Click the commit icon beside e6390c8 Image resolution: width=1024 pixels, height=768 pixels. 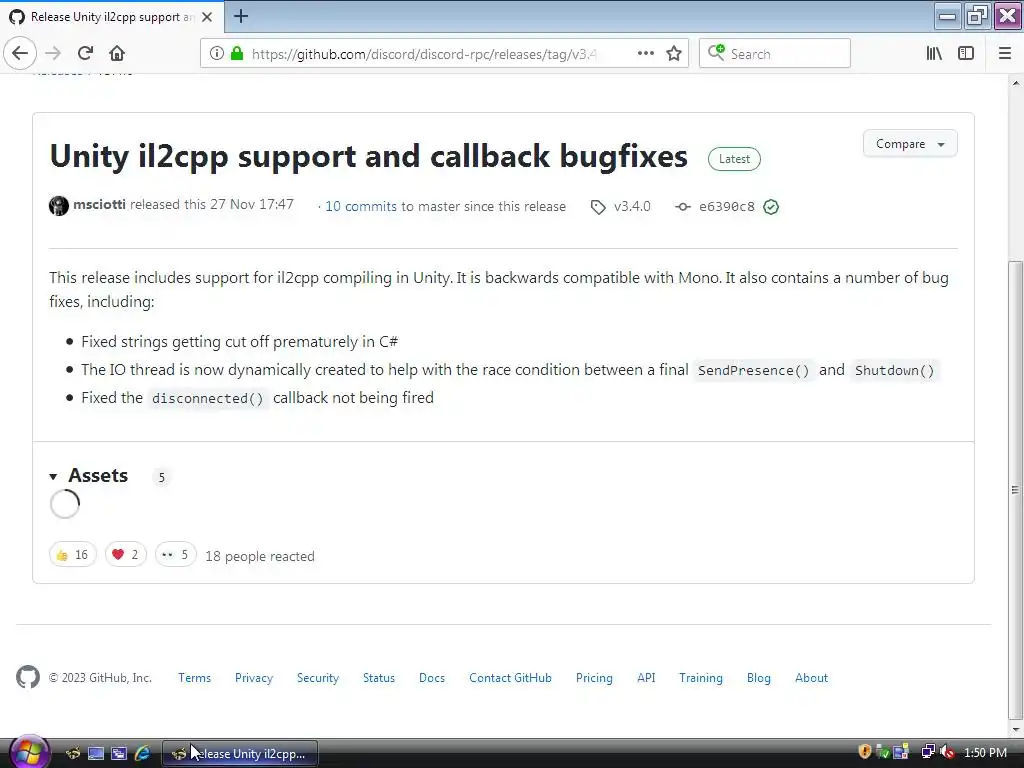coord(682,207)
